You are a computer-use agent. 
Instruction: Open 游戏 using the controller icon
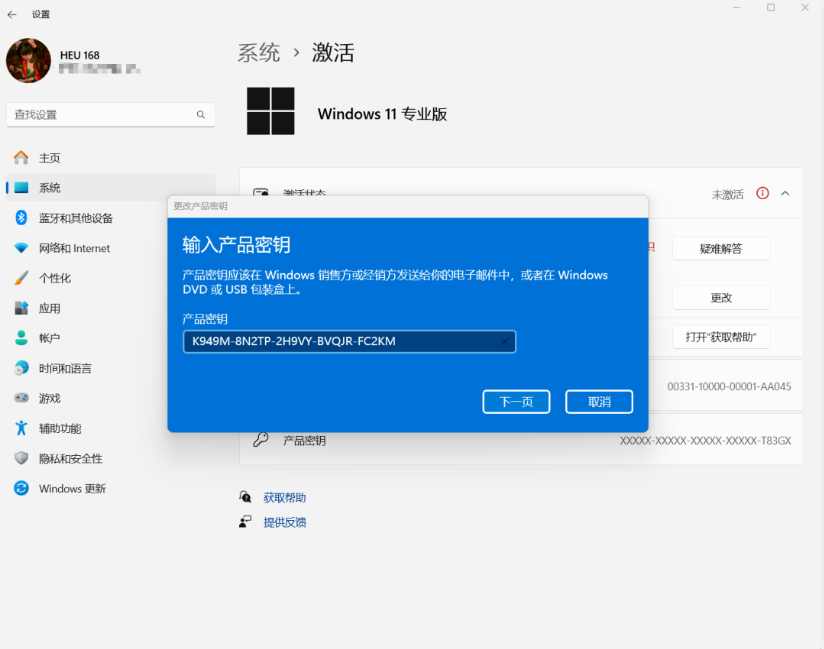coord(22,398)
